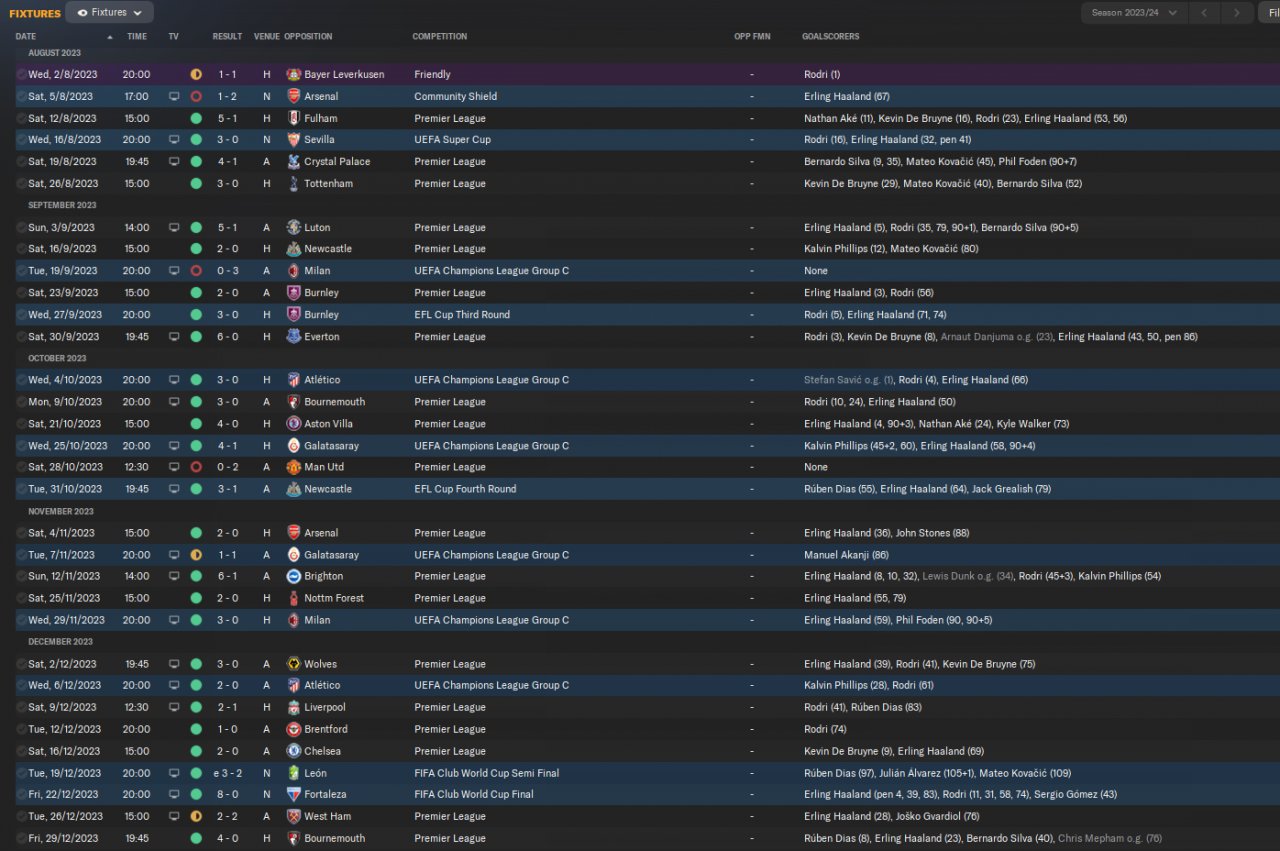Viewport: 1280px width, 851px height.
Task: Select the Sevilla club crest
Action: pyautogui.click(x=294, y=140)
